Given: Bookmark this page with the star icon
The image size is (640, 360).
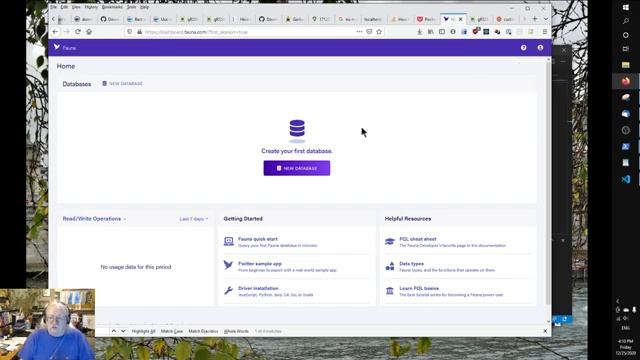Looking at the screenshot, I should pos(379,32).
